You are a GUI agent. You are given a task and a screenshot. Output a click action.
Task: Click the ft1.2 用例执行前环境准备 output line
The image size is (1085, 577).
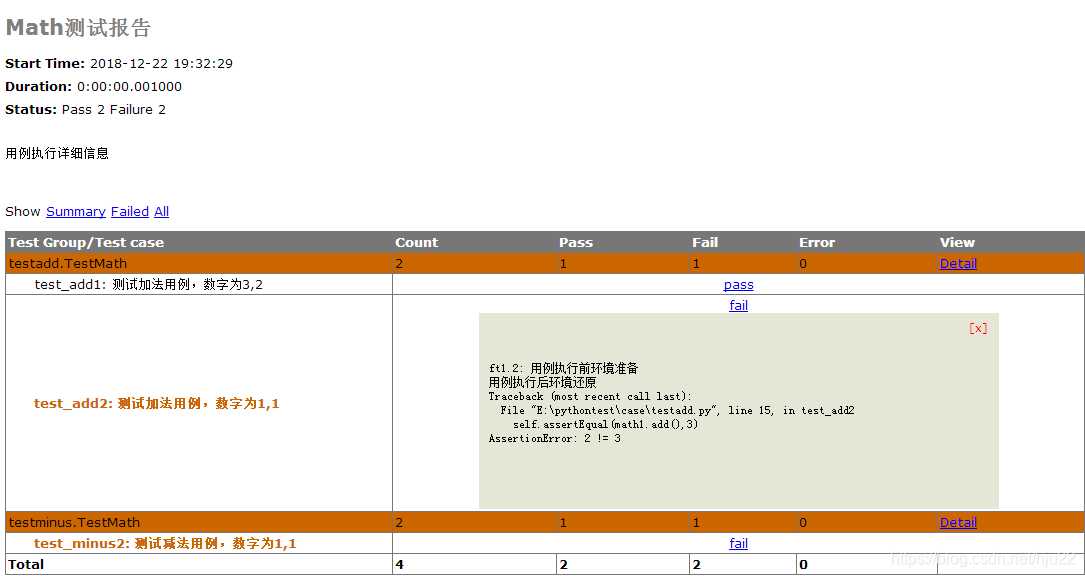tap(563, 369)
